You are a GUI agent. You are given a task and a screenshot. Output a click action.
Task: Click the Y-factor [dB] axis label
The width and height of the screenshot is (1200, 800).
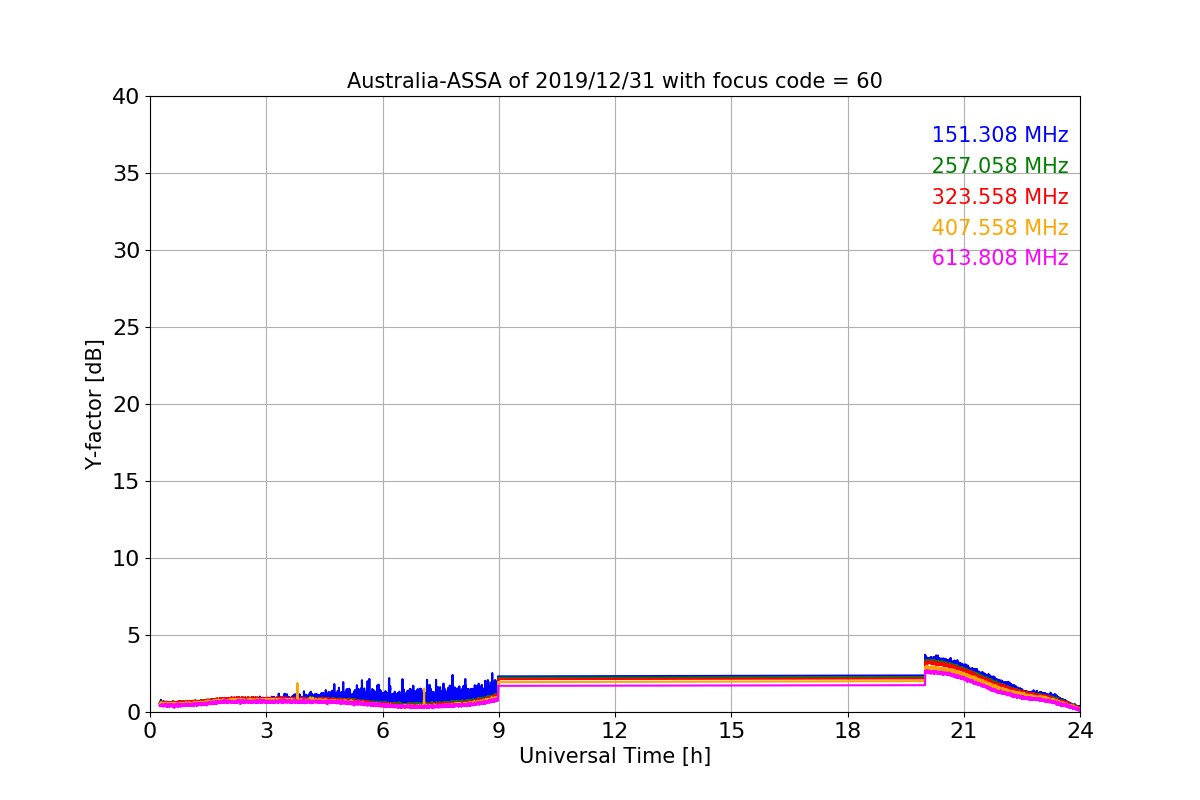(94, 404)
